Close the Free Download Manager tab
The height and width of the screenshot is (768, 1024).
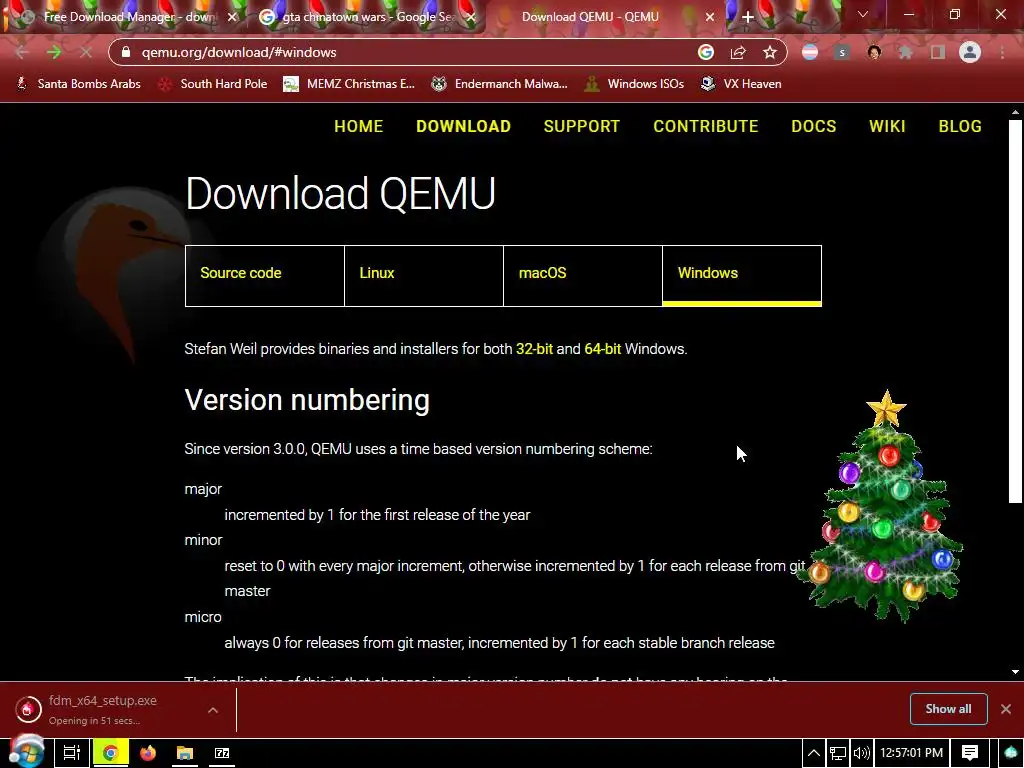point(232,17)
